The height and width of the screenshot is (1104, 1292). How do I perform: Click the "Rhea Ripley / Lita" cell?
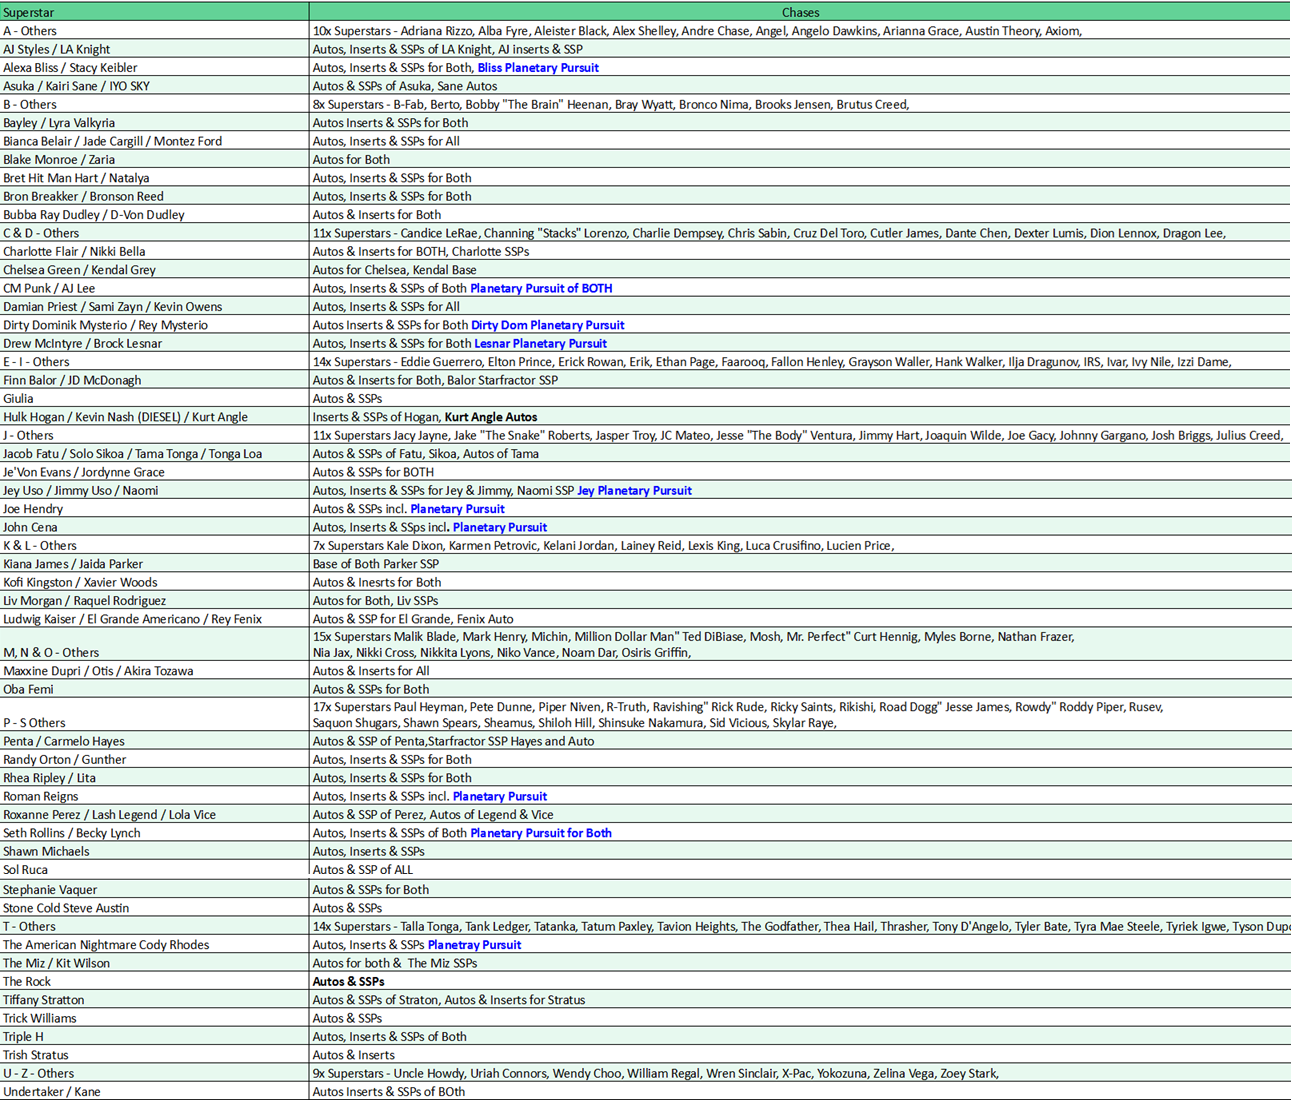point(154,778)
